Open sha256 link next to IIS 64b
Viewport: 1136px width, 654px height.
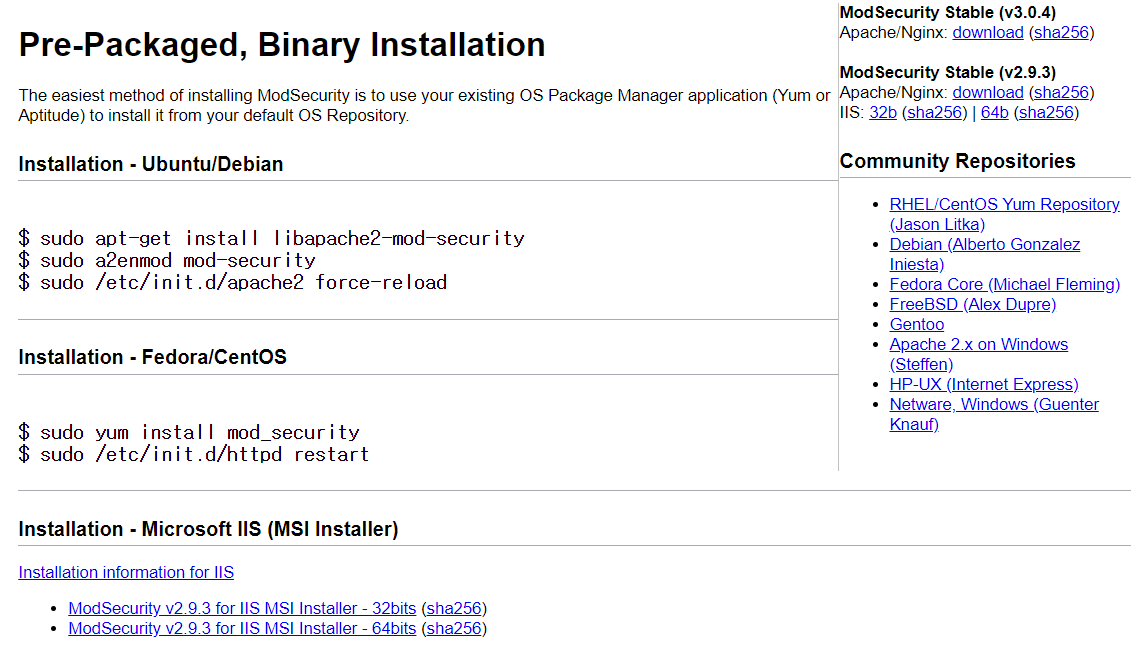coord(1046,113)
